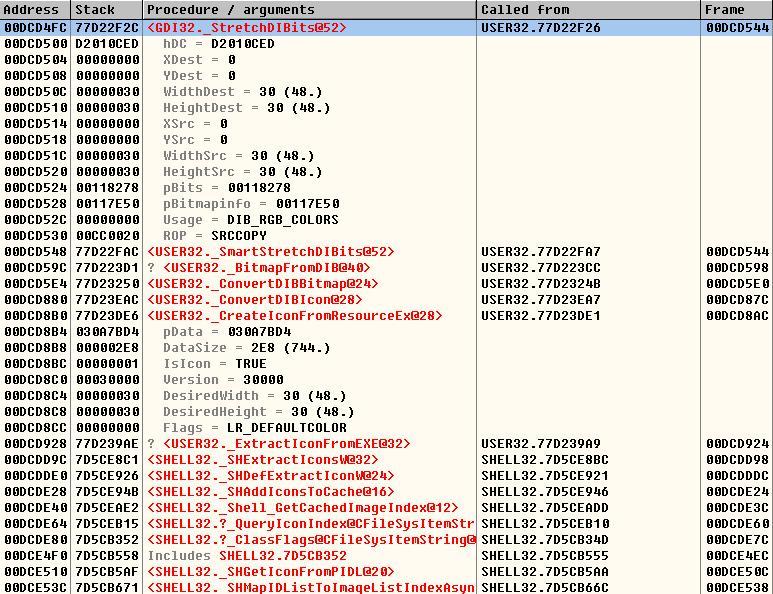The width and height of the screenshot is (773, 594).
Task: Select the SHELL32.?_ClassFlags@CFileSysItemString call
Action: [311, 540]
